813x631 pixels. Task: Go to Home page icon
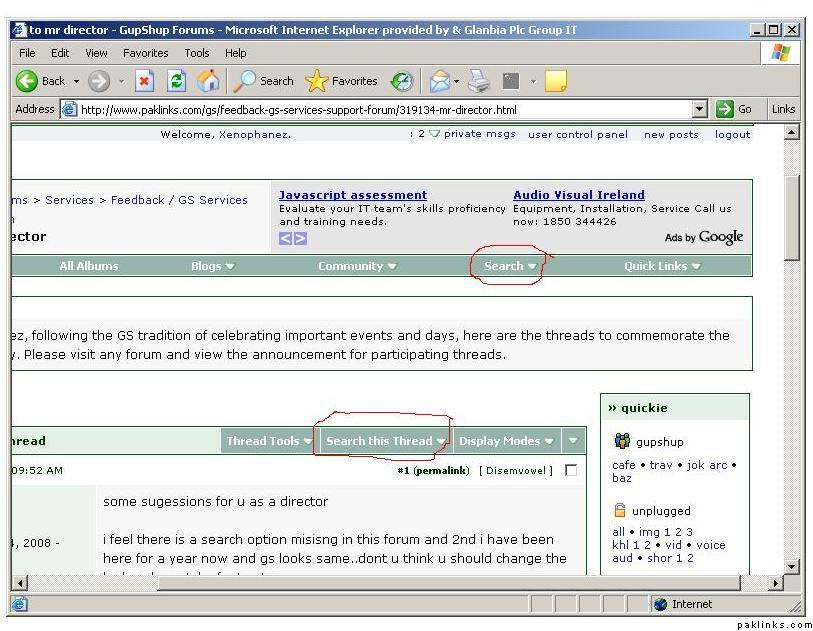click(x=208, y=81)
